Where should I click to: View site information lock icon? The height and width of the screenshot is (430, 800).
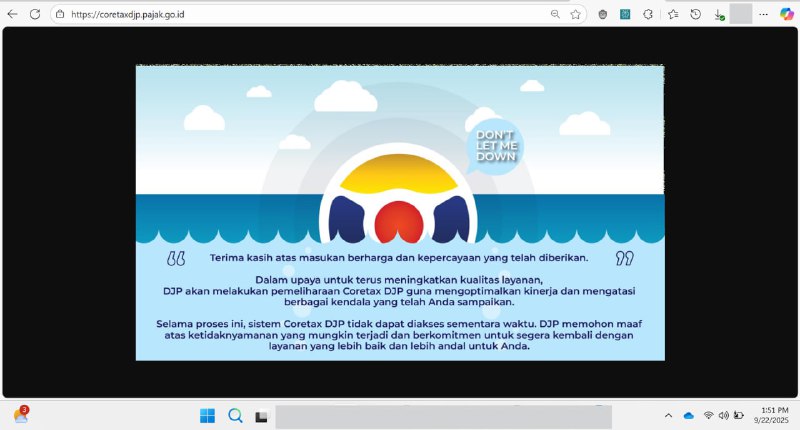click(x=59, y=14)
